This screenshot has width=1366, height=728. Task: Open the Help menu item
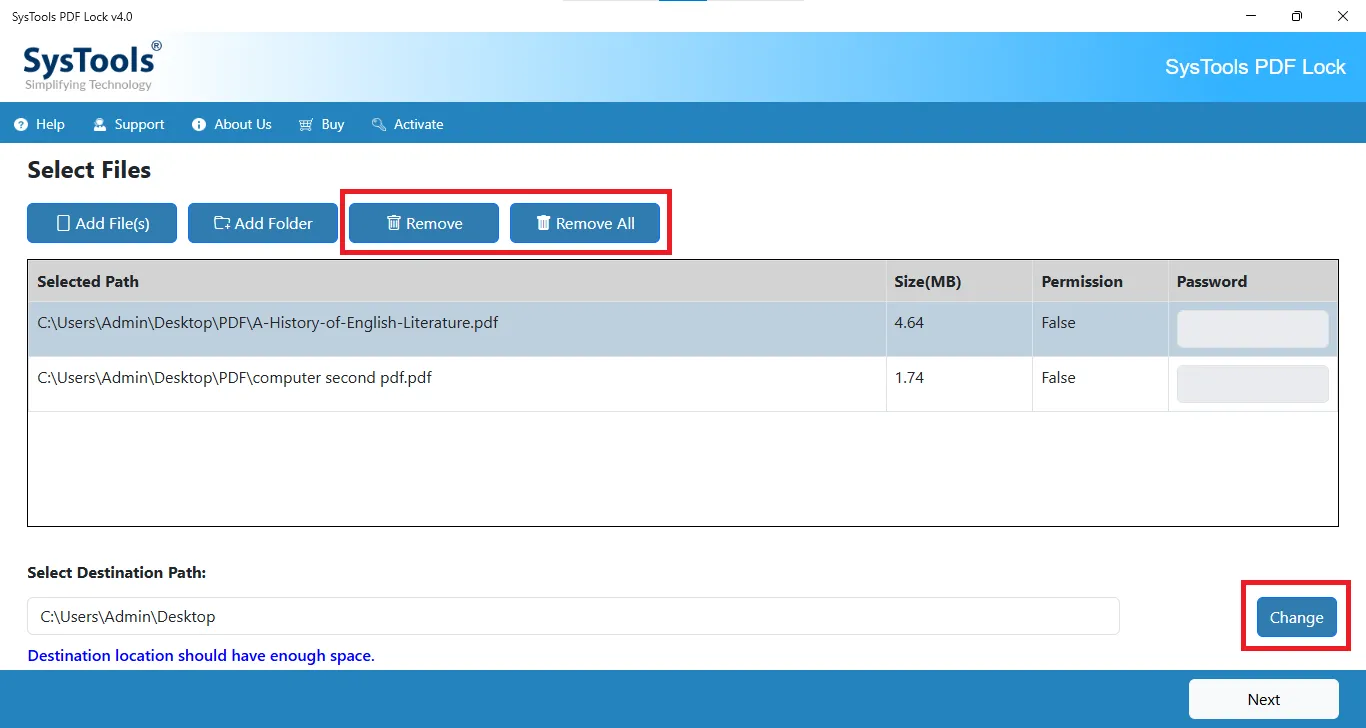[x=39, y=124]
